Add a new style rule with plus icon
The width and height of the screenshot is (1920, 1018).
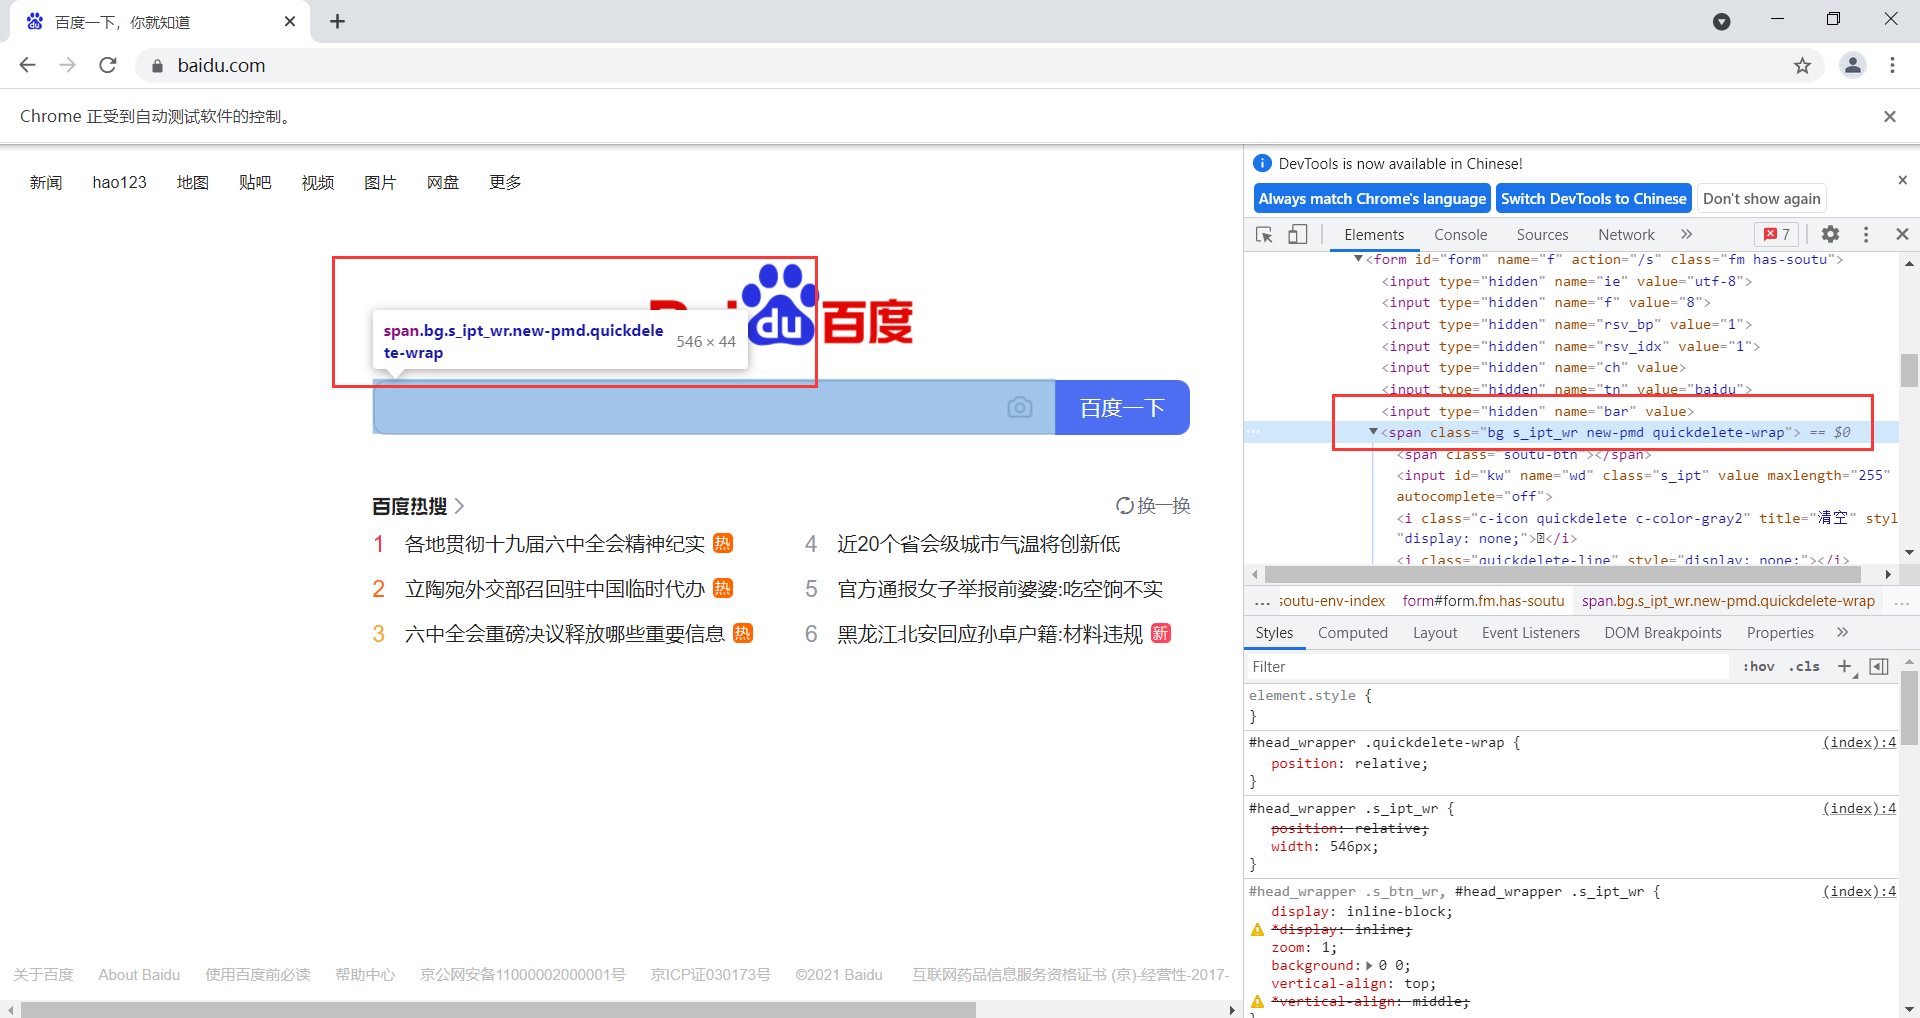tap(1845, 667)
